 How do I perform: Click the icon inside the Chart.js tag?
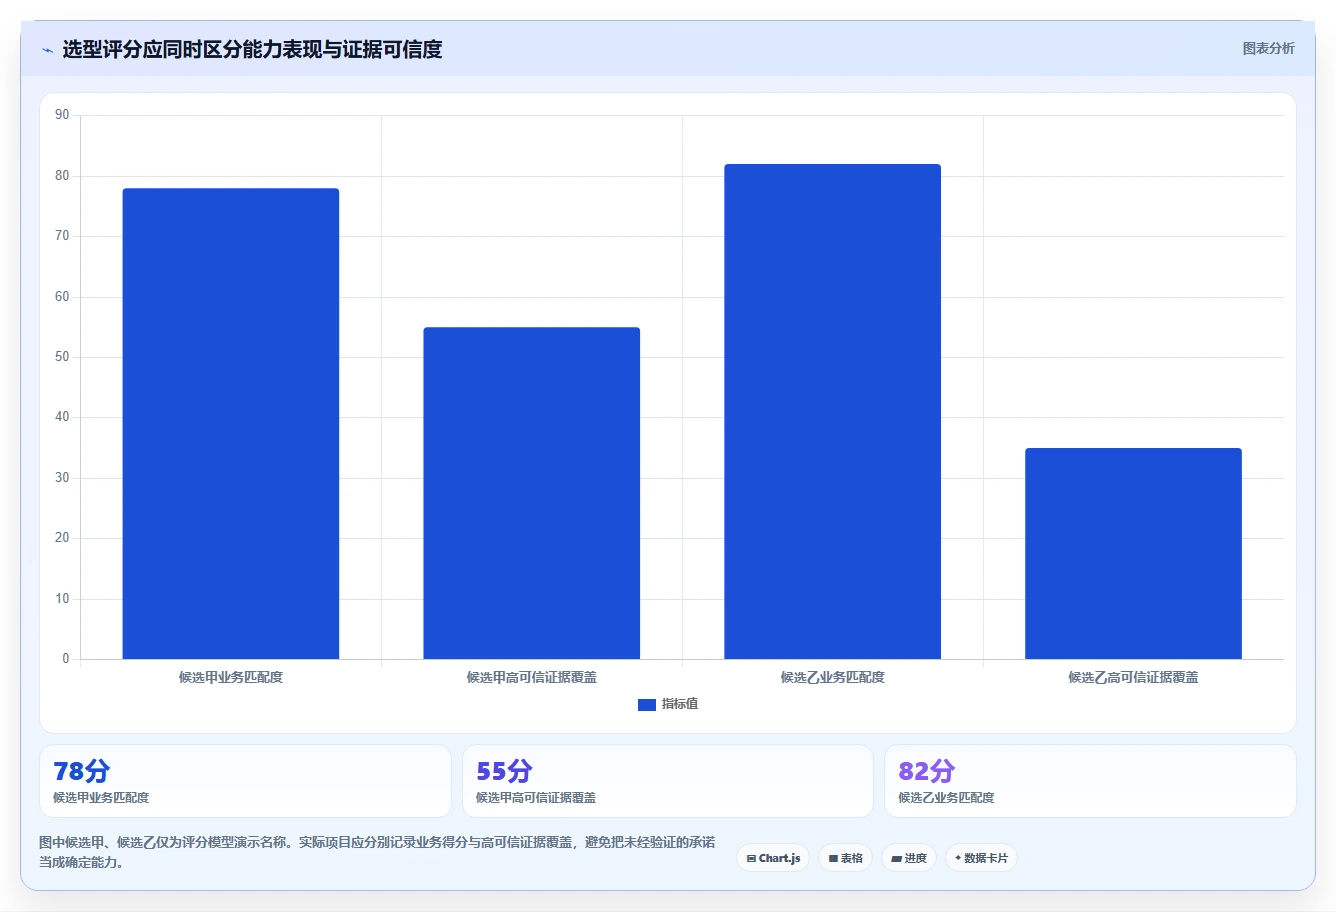(751, 859)
